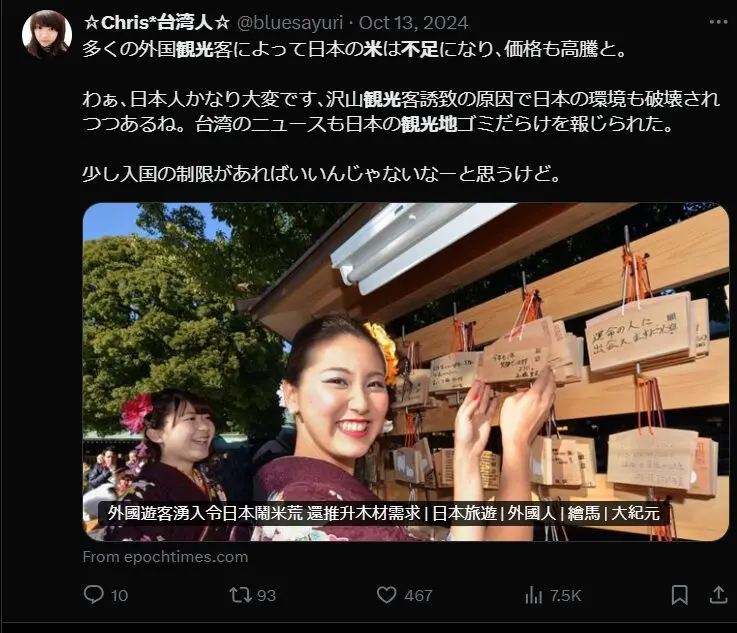The width and height of the screenshot is (737, 633).
Task: Click the retweet arrows icon
Action: click(240, 595)
